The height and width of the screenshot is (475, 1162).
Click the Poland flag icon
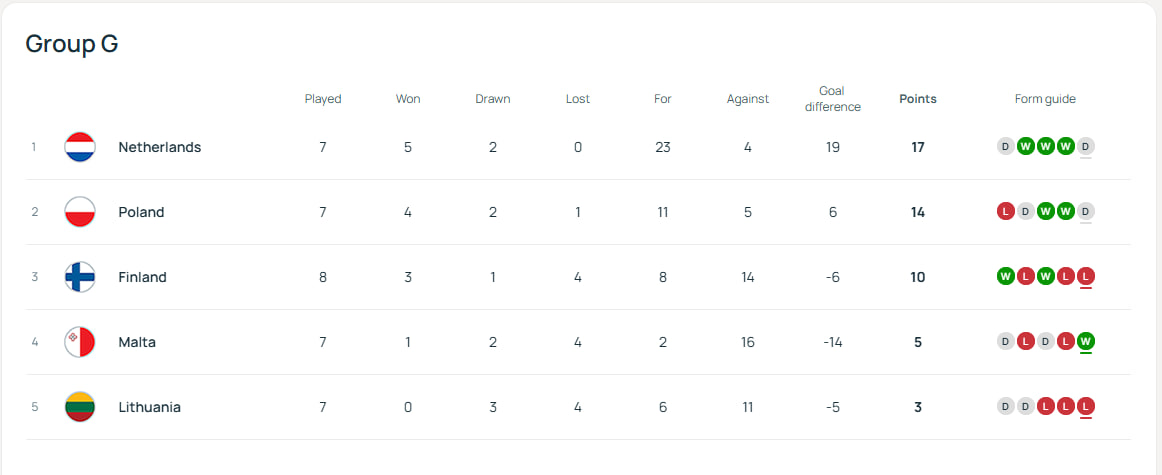tap(80, 212)
